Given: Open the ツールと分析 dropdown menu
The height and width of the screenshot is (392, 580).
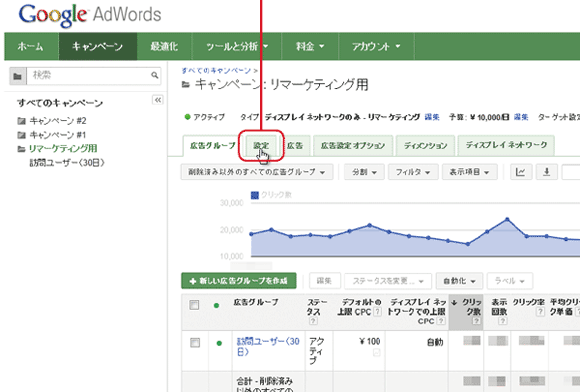Looking at the screenshot, I should click(x=237, y=47).
